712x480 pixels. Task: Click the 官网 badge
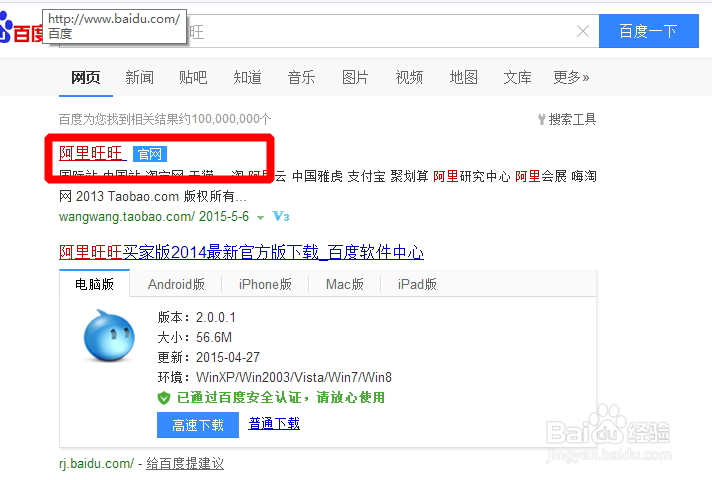[x=150, y=154]
